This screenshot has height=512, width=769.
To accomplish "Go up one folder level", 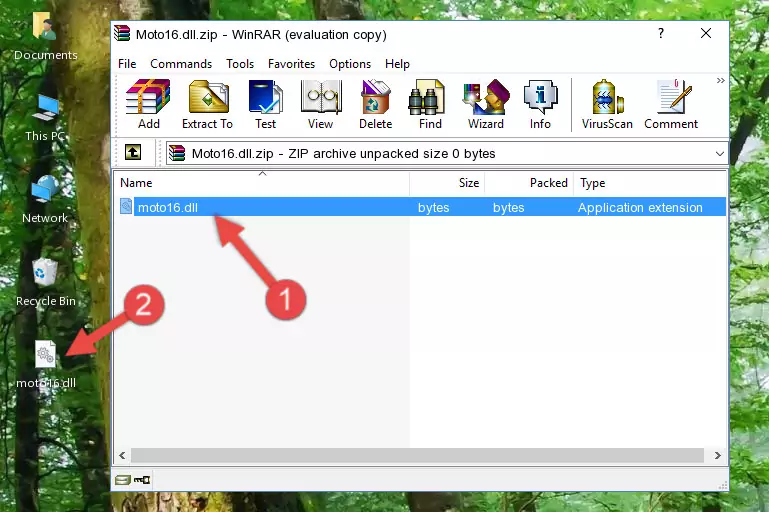I will (x=133, y=153).
